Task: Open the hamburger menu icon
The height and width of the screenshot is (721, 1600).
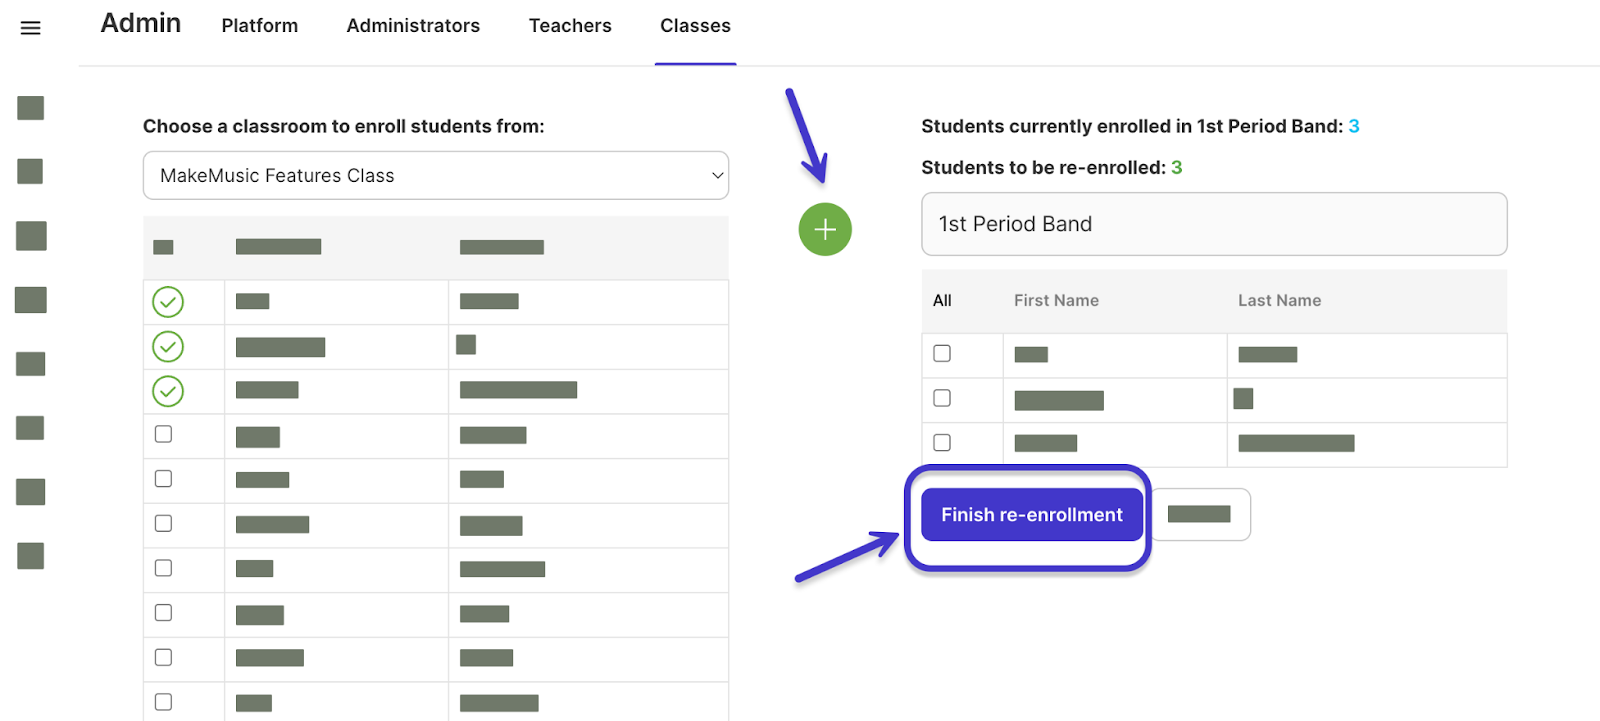Action: pyautogui.click(x=31, y=28)
